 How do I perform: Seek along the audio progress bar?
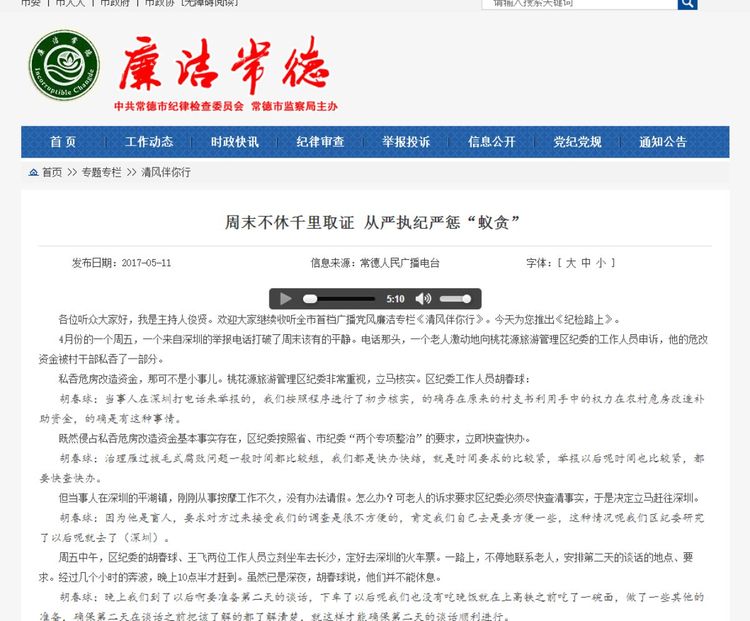click(339, 299)
